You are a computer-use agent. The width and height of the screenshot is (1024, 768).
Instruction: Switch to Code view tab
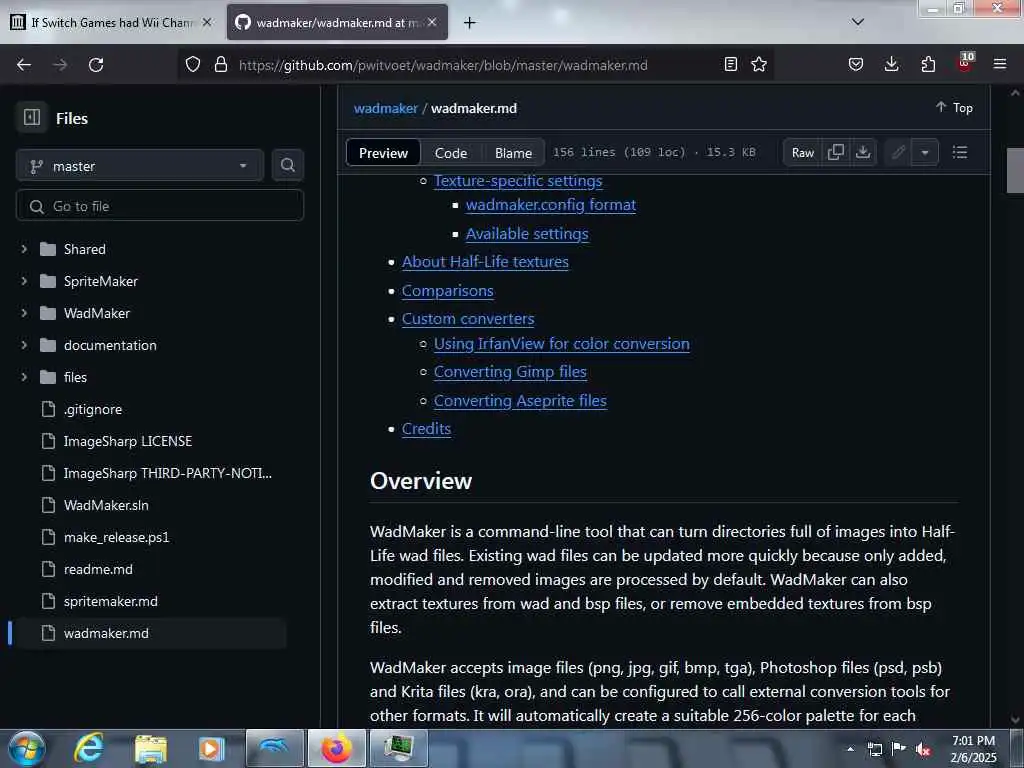pos(451,153)
